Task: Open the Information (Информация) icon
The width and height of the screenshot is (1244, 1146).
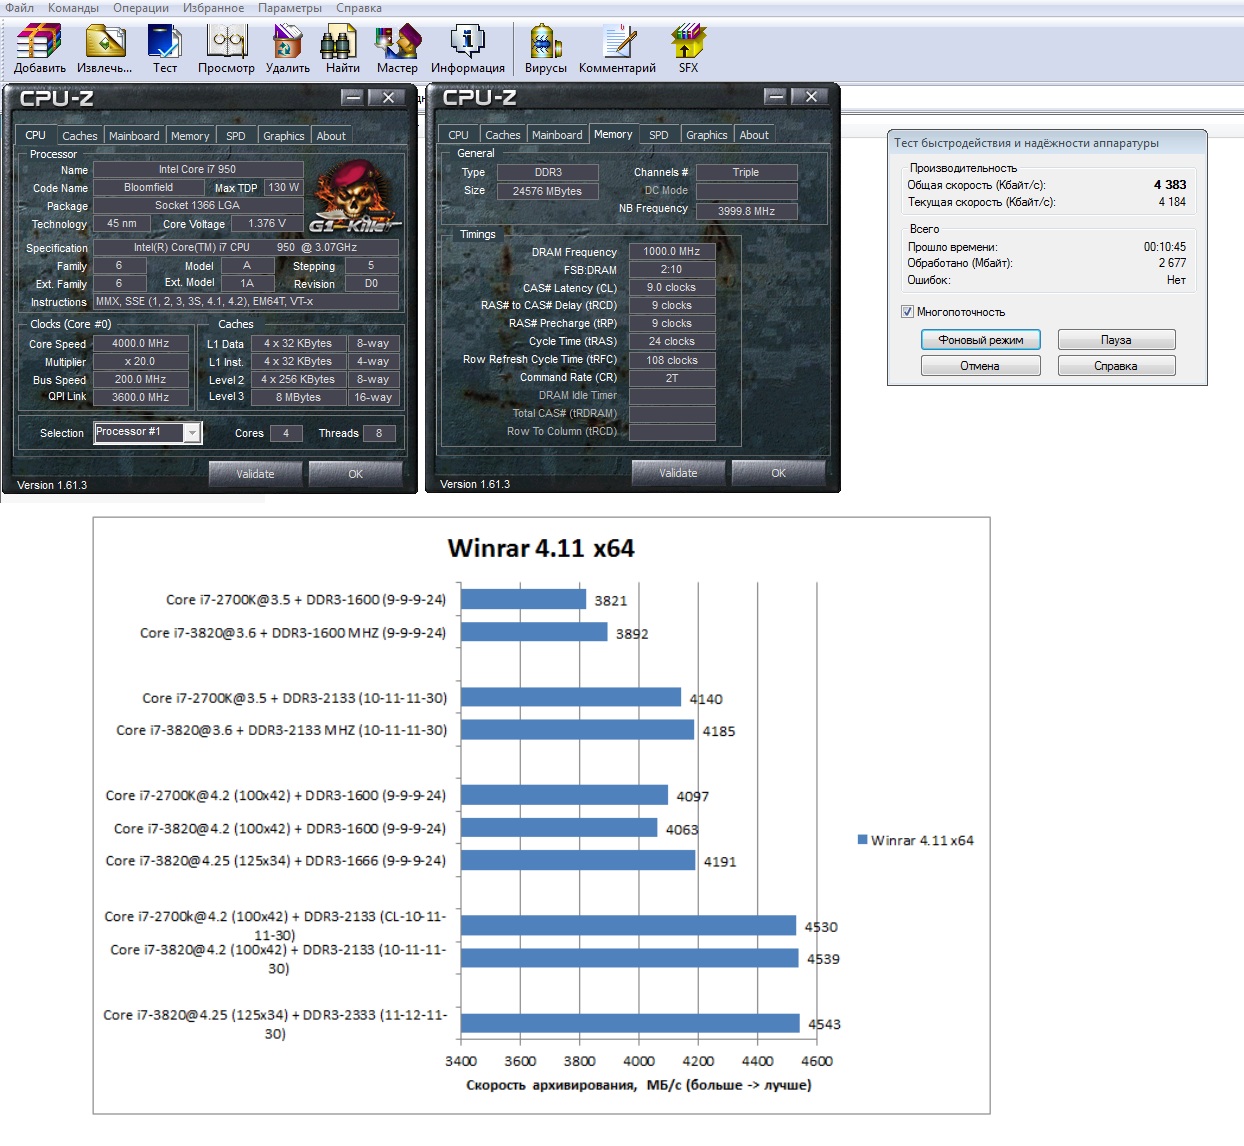Action: click(x=467, y=42)
